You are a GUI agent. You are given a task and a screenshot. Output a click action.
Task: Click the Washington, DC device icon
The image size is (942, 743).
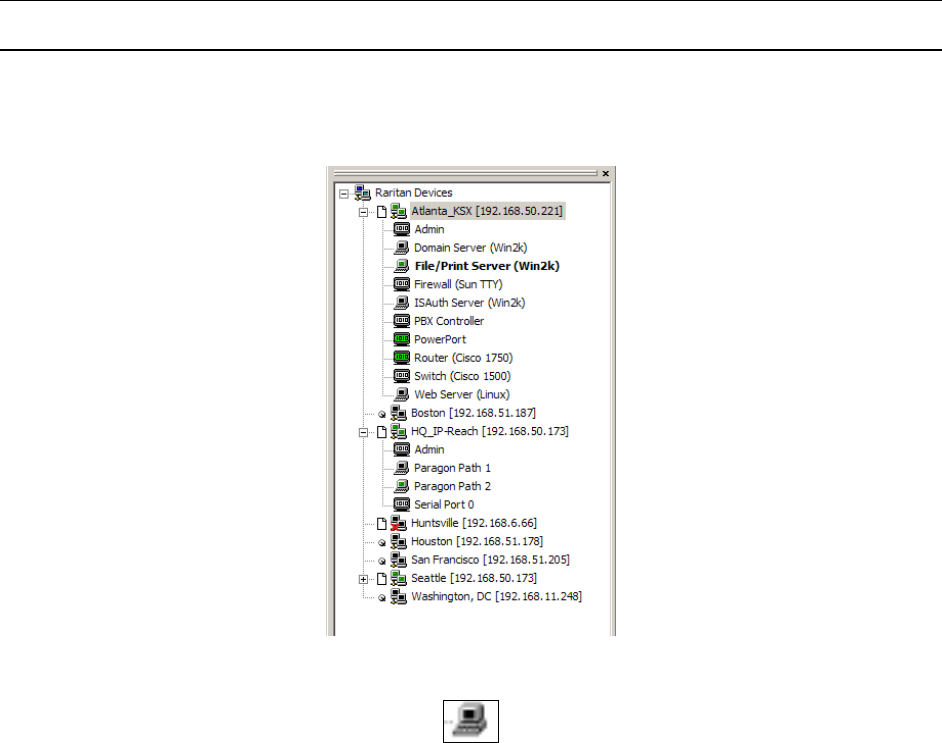tap(398, 596)
